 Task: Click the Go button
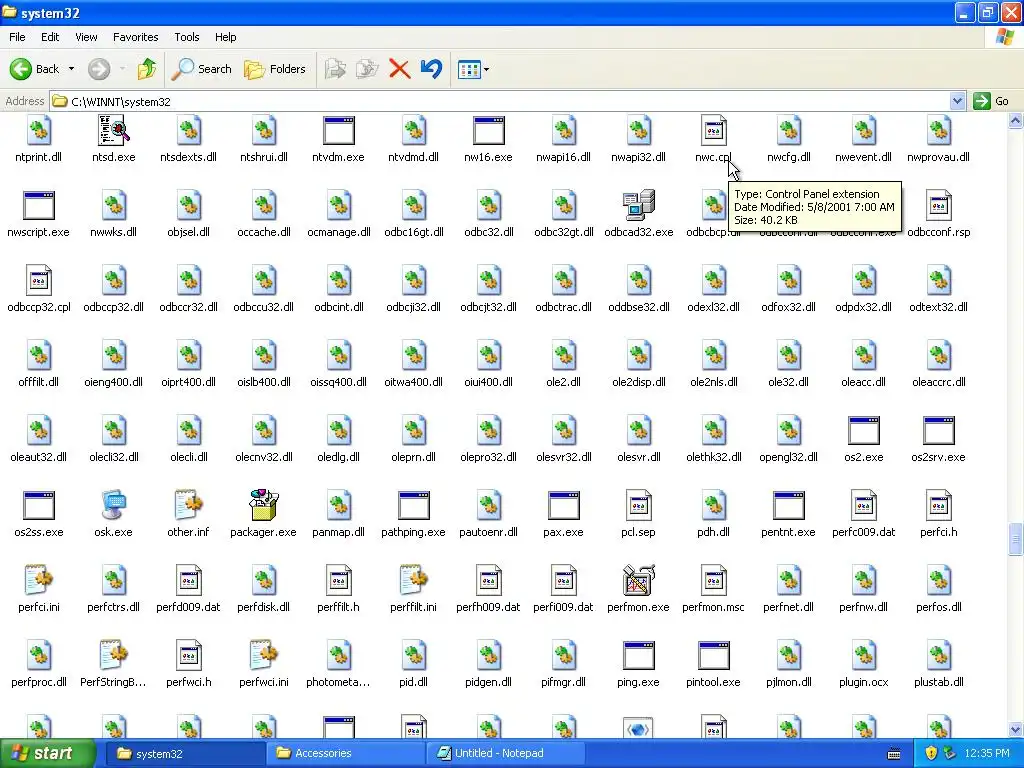tap(991, 101)
